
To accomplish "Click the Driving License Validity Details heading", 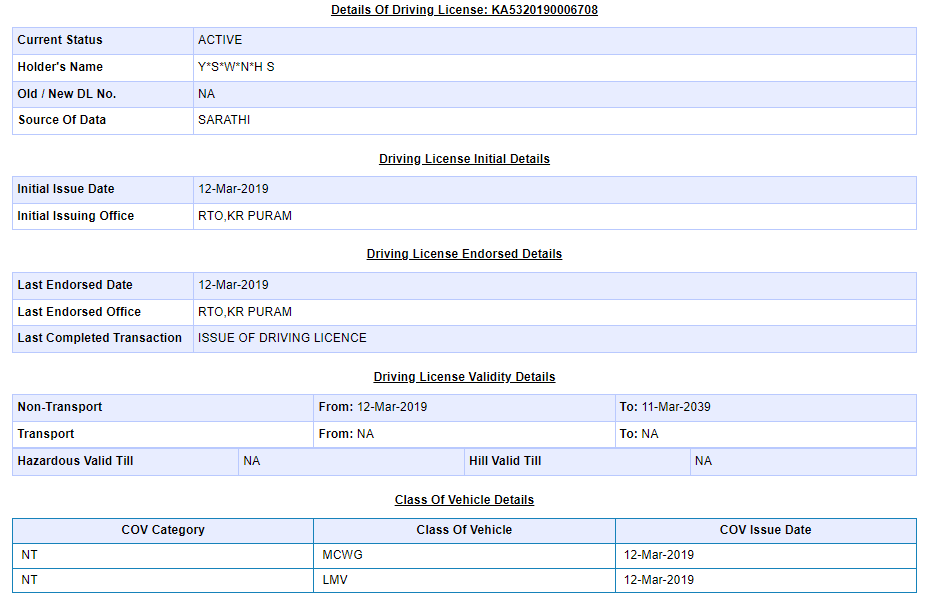I will pyautogui.click(x=464, y=377).
